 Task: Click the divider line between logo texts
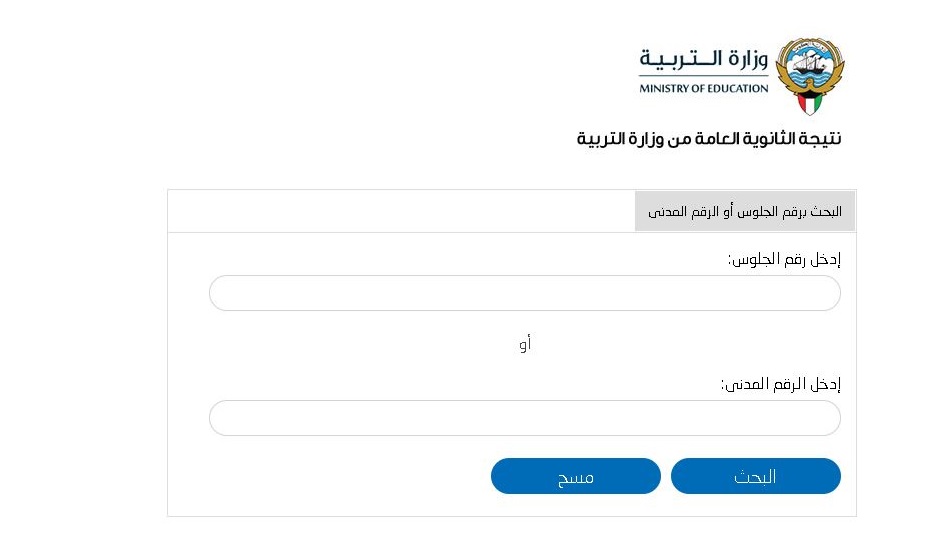[x=703, y=76]
